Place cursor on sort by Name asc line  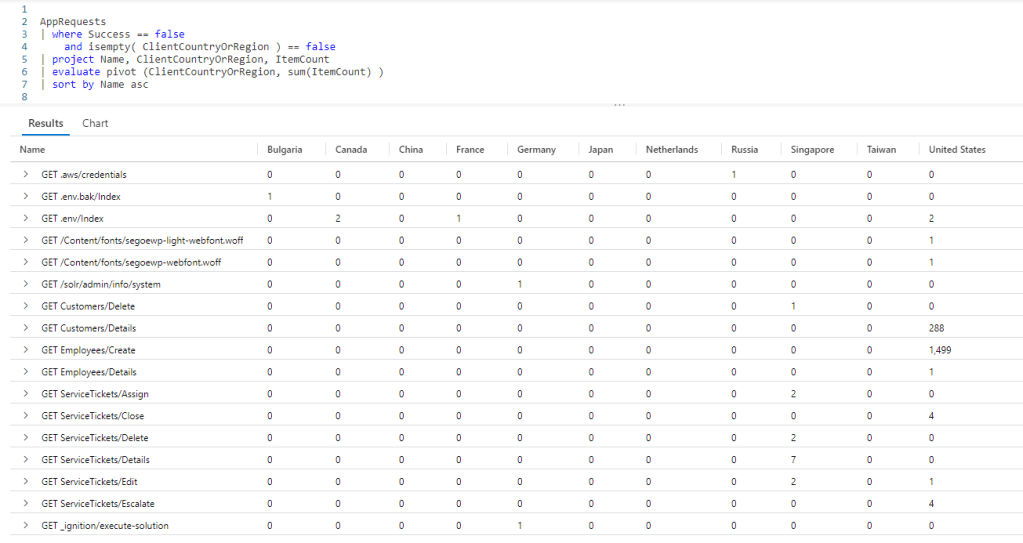(x=100, y=85)
